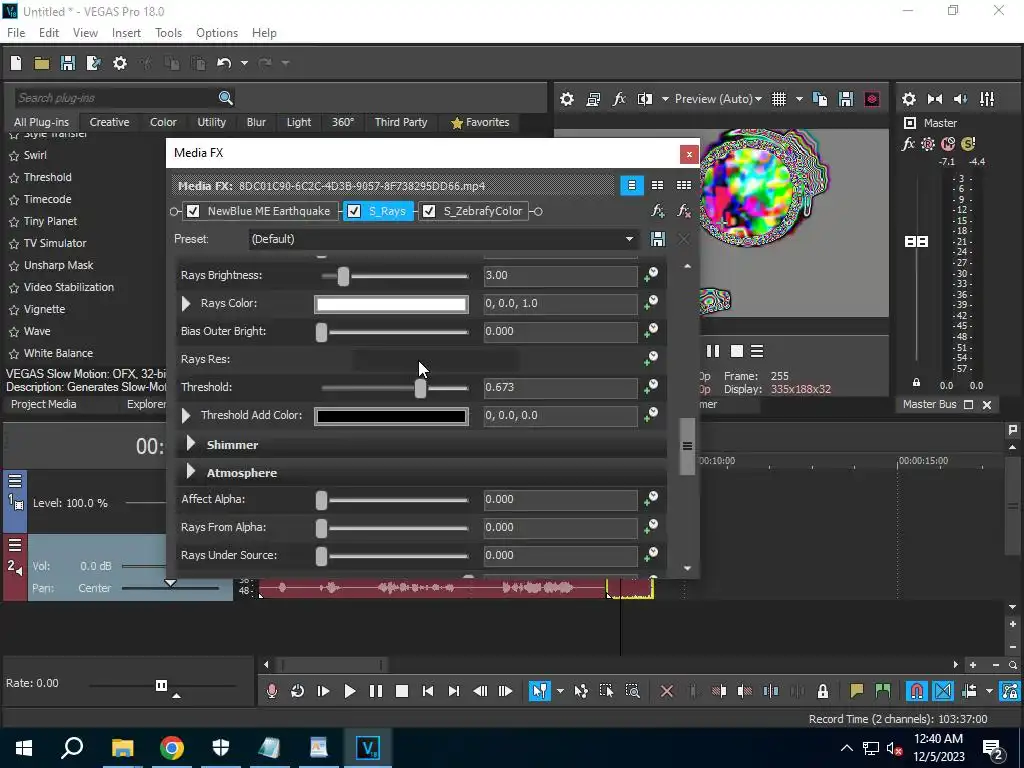Open Preview (Auto) quality dropdown

[718, 99]
